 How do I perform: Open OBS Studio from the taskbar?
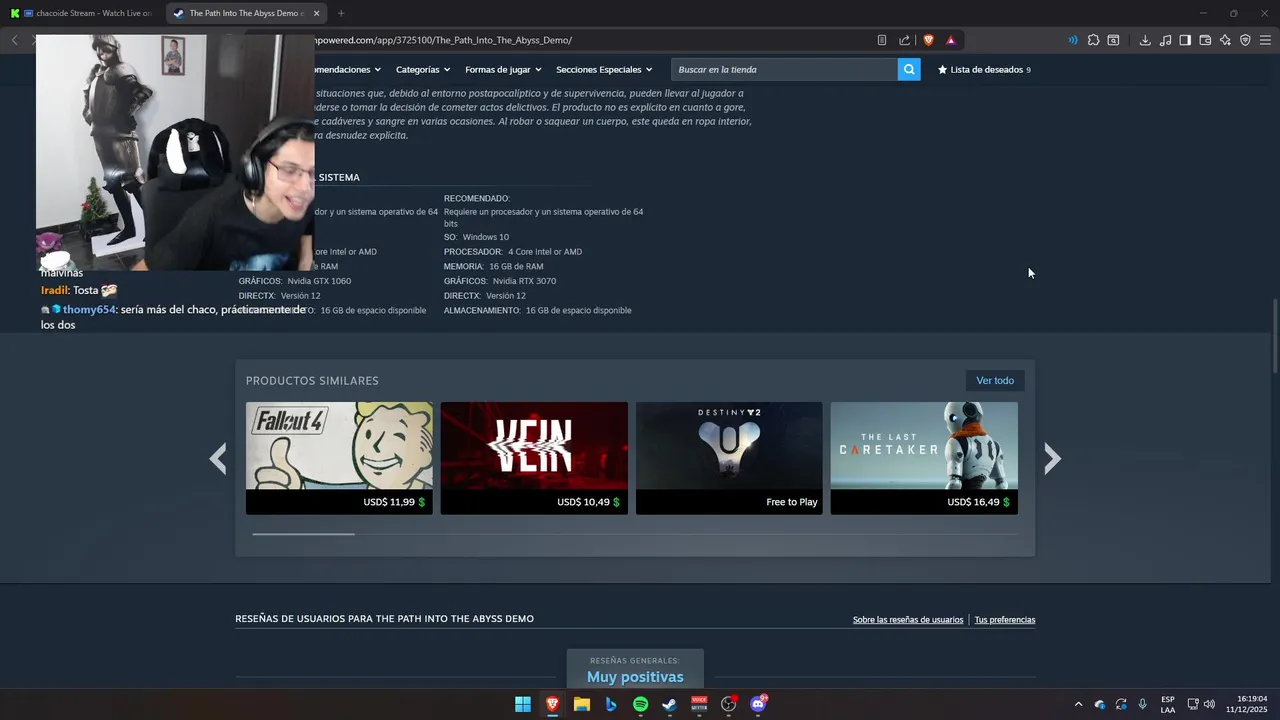point(729,704)
